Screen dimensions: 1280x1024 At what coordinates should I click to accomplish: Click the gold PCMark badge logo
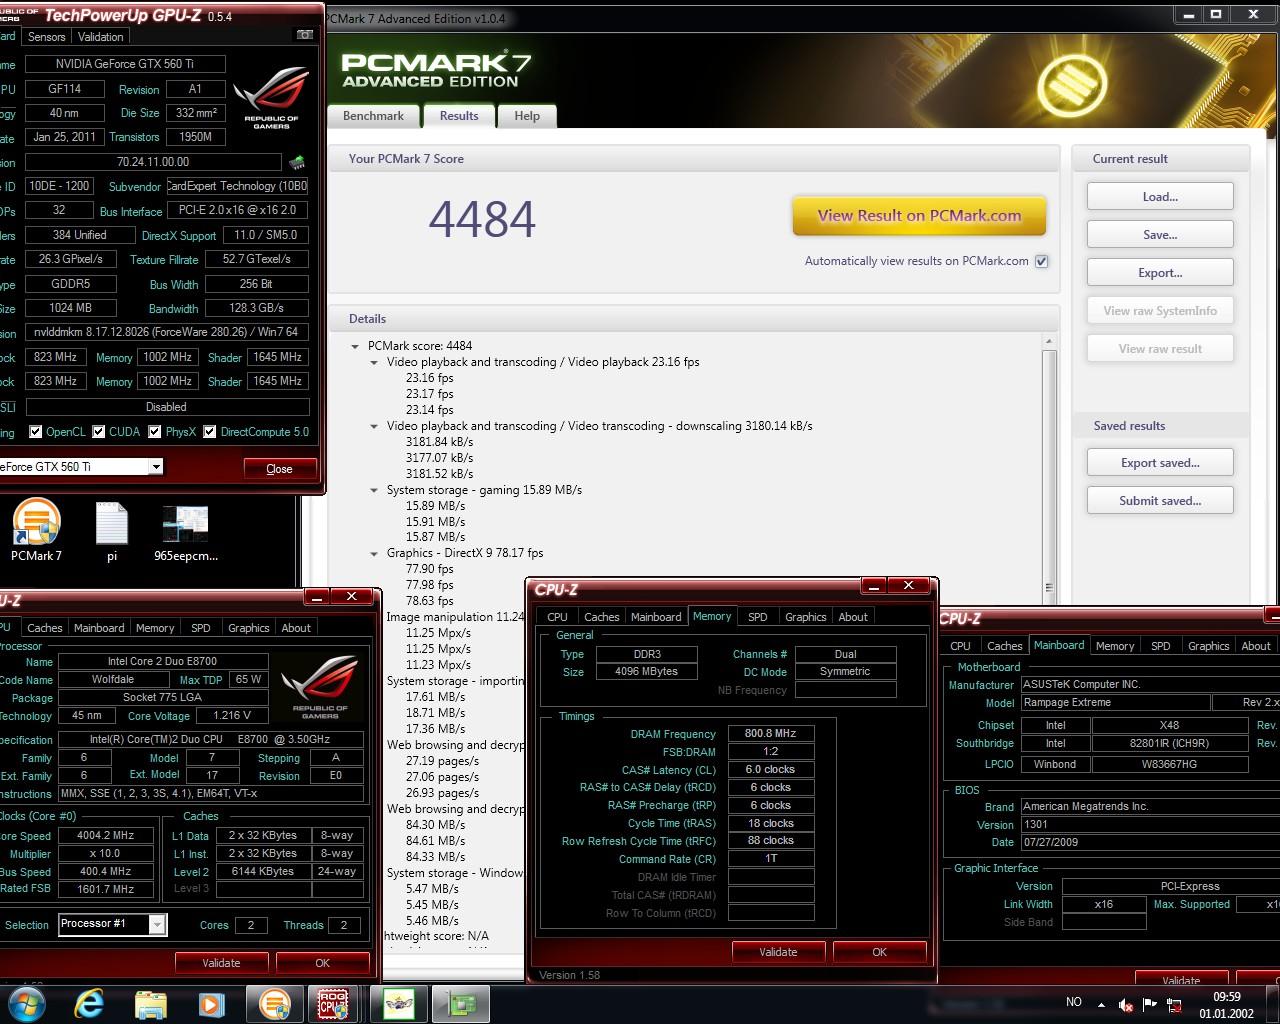(1070, 86)
